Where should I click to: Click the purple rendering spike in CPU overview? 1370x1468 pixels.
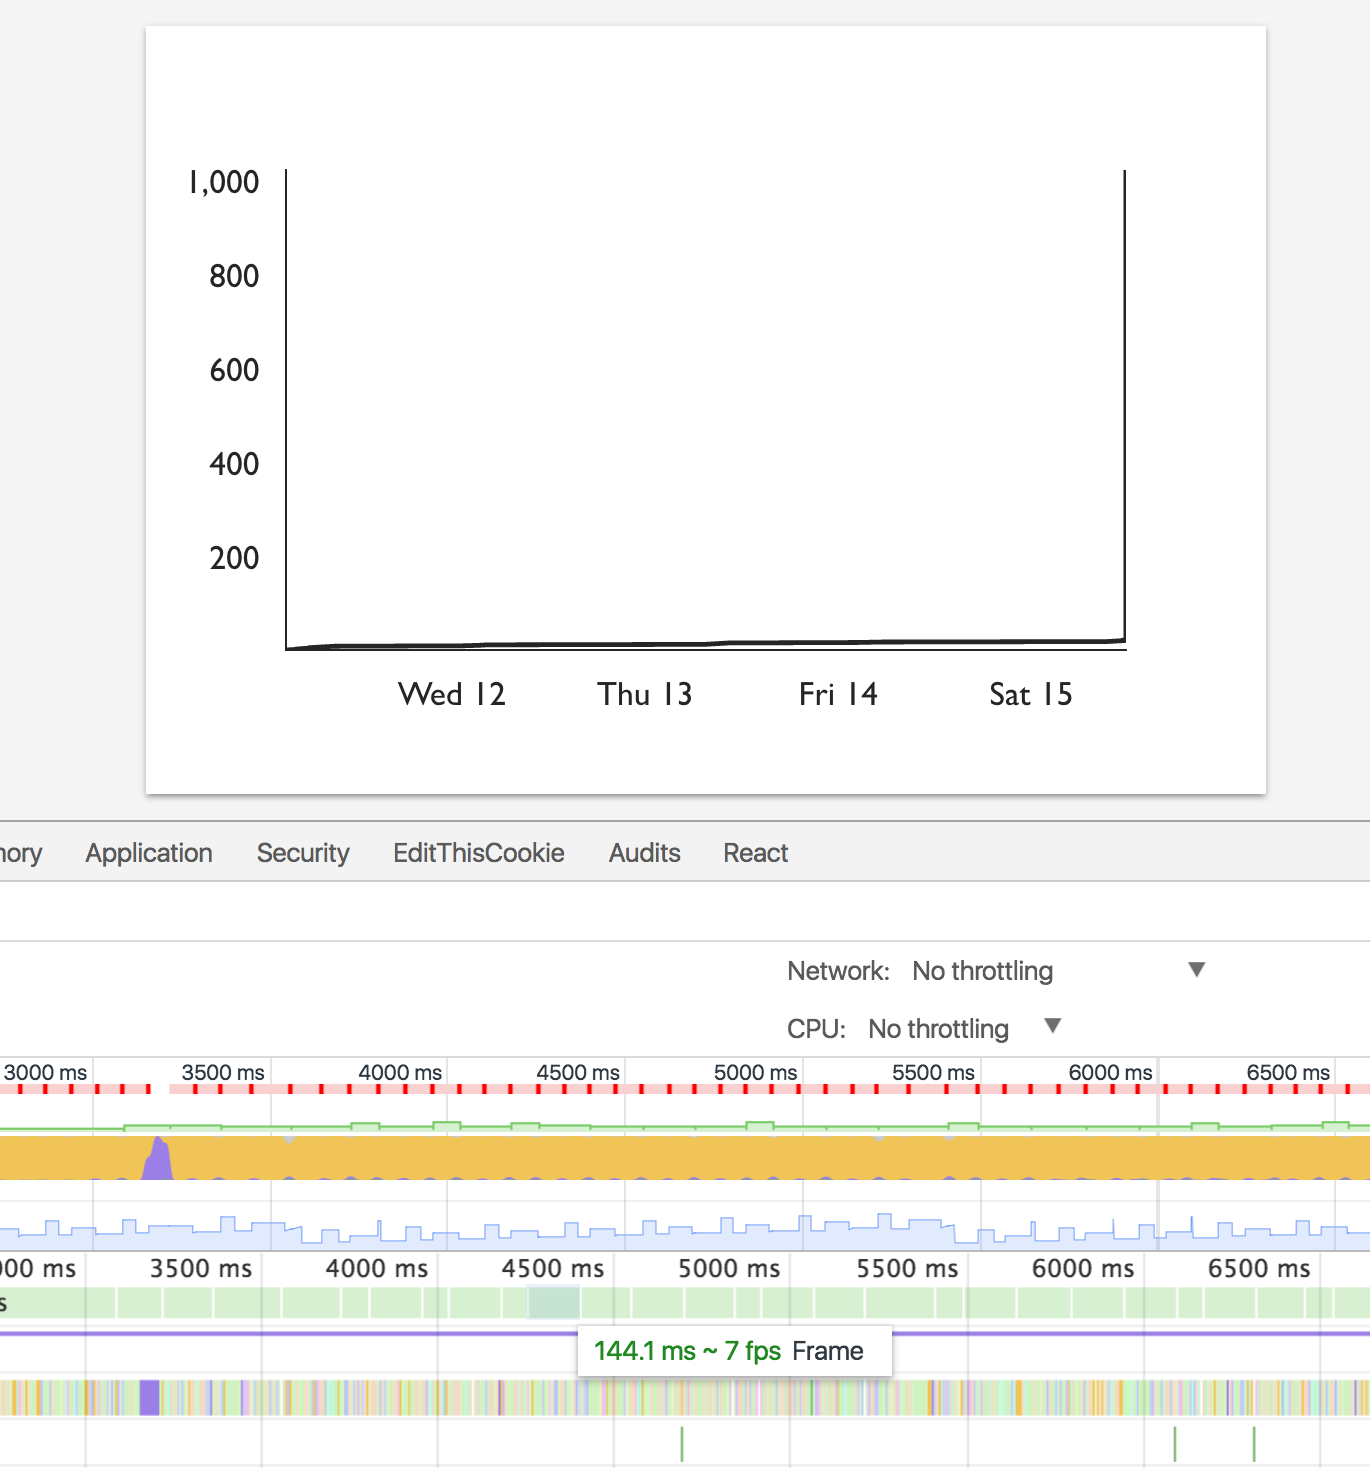click(157, 1159)
